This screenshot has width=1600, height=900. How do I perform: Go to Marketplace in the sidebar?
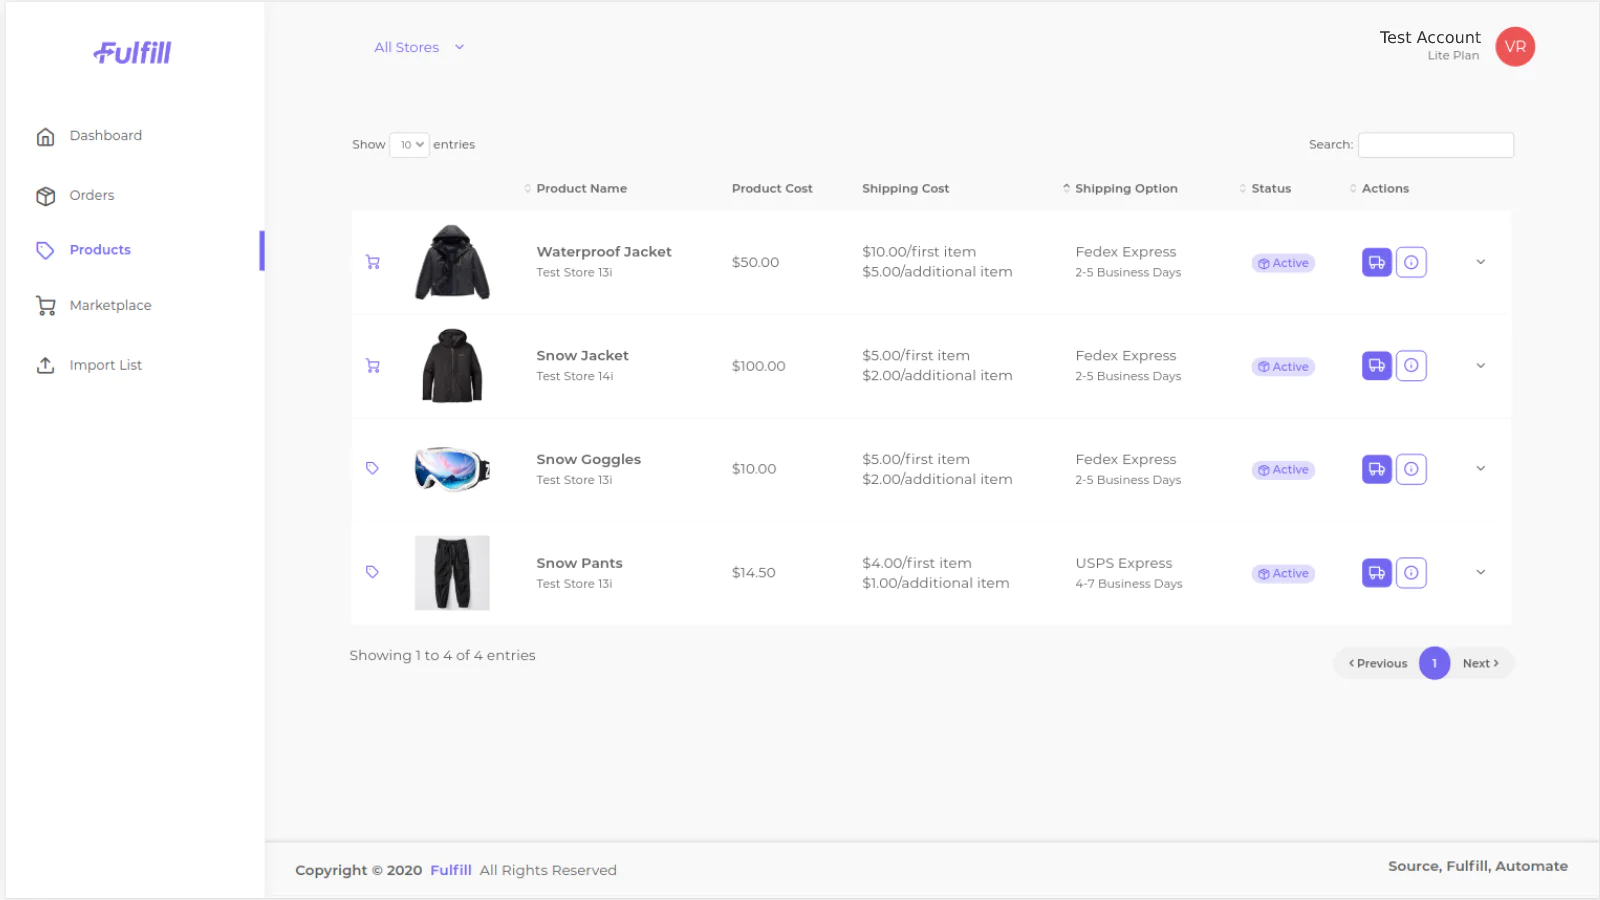point(110,306)
